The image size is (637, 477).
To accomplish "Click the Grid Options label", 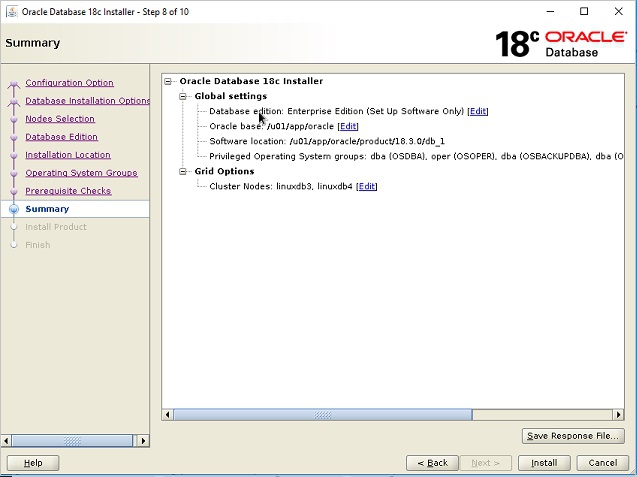I will click(x=224, y=171).
